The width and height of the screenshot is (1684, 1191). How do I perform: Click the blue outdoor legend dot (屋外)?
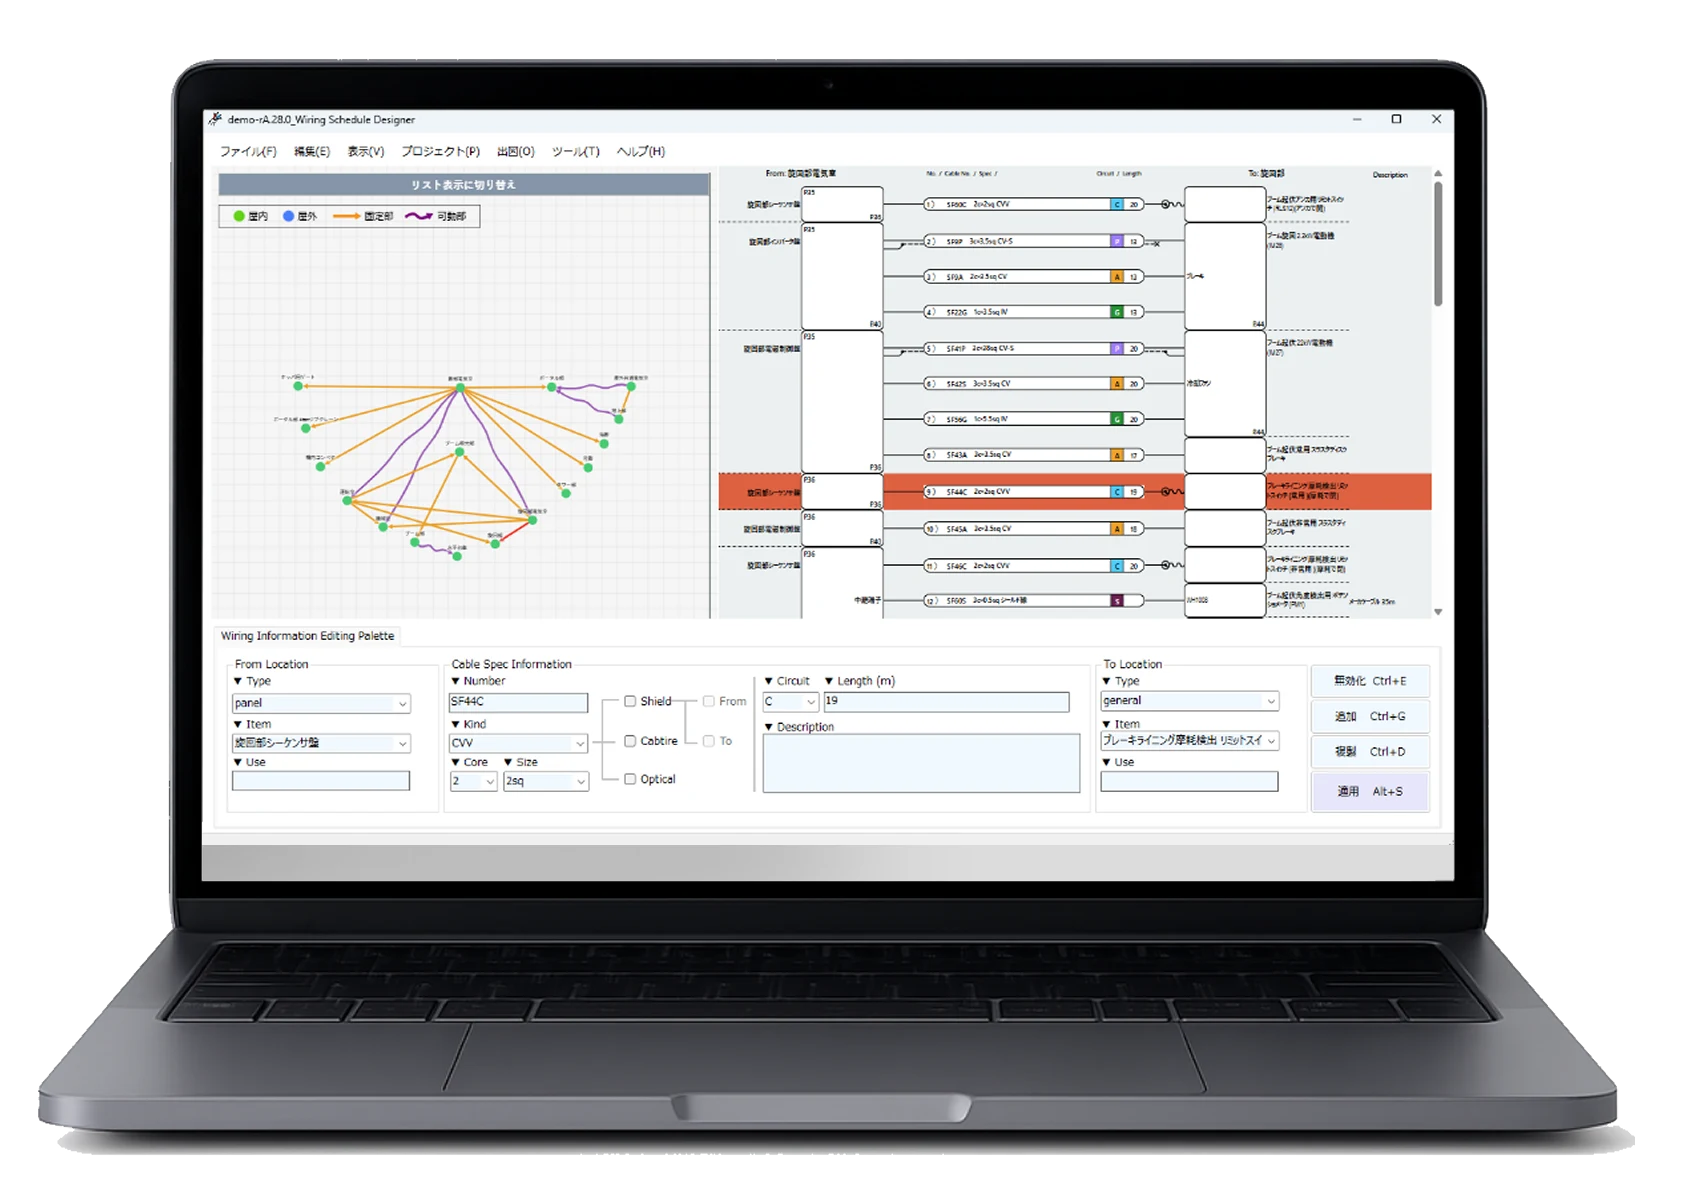(x=288, y=216)
